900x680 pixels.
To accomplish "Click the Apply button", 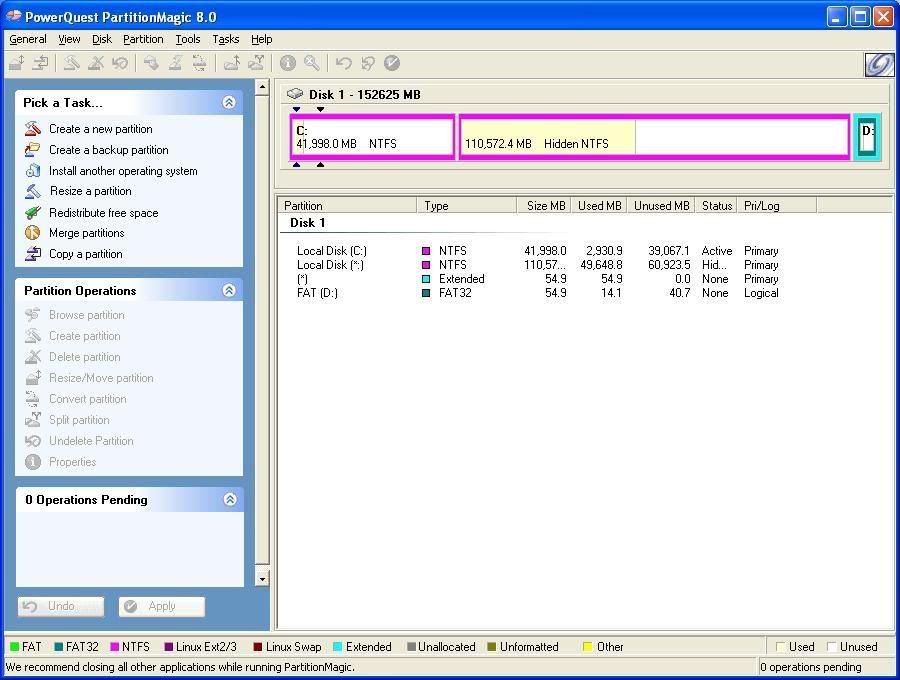I will [x=162, y=606].
